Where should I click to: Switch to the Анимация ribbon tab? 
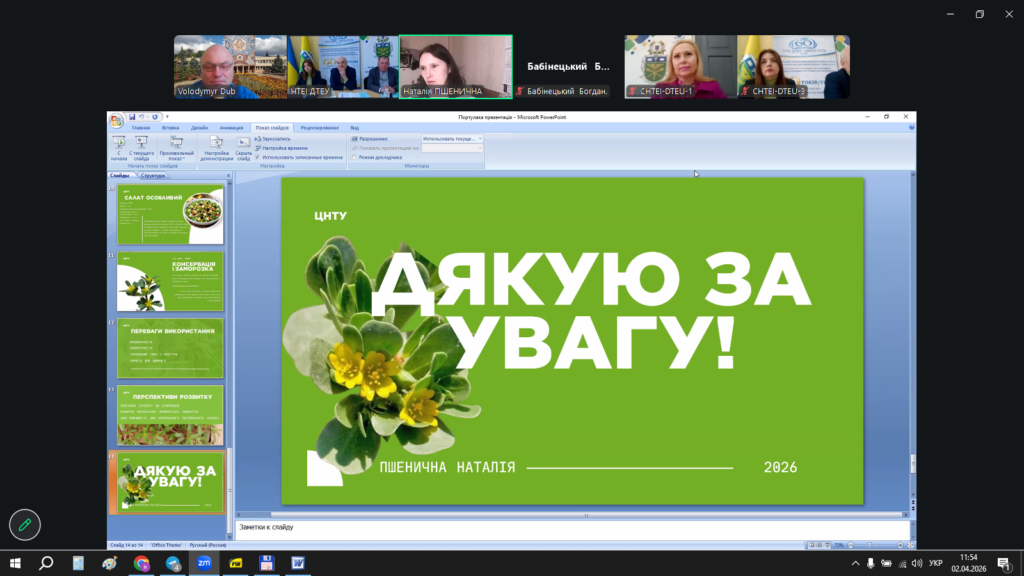click(231, 128)
